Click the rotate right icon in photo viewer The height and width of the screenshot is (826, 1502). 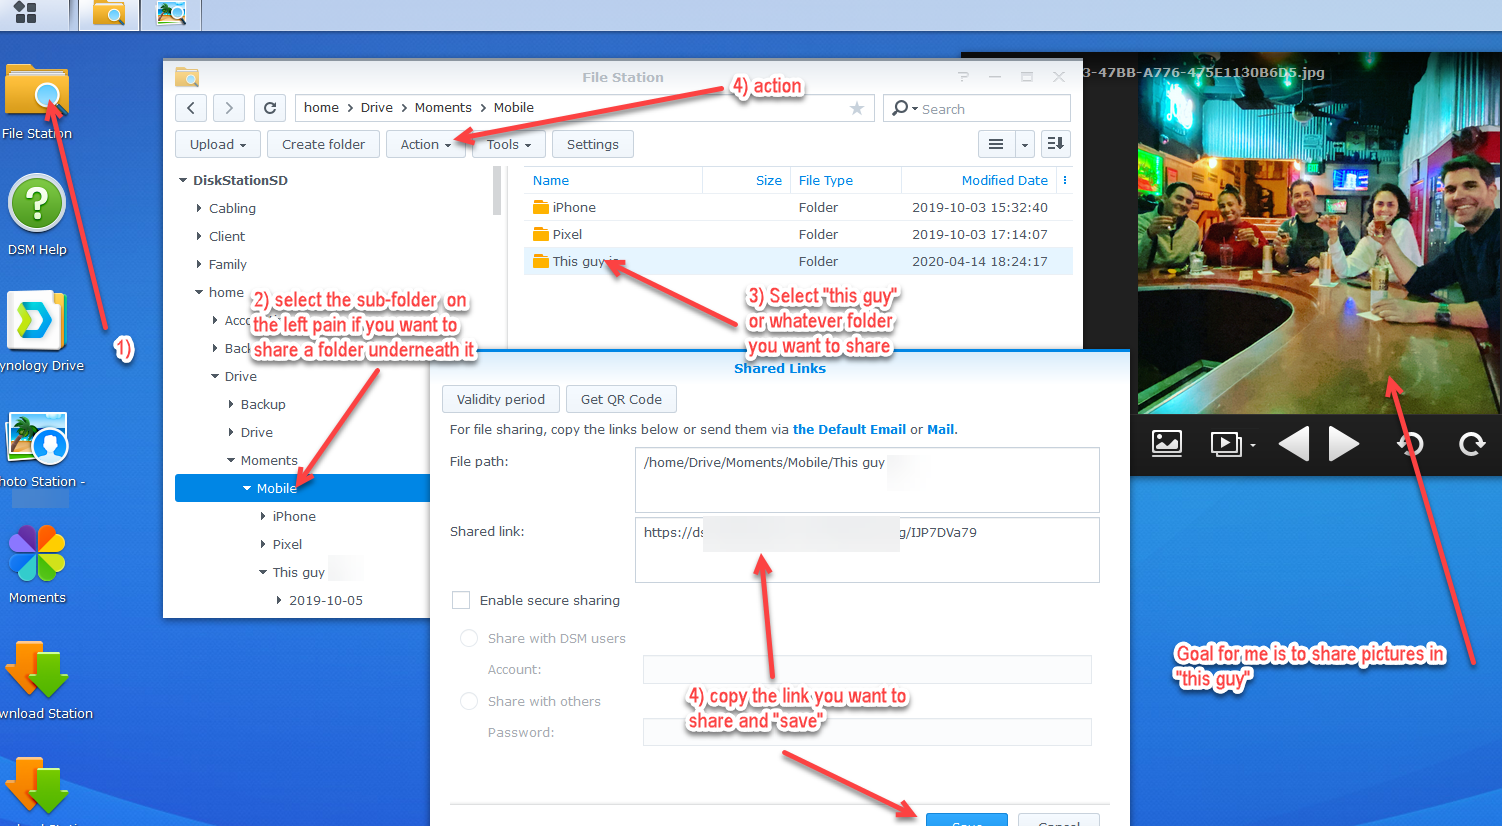pos(1472,444)
